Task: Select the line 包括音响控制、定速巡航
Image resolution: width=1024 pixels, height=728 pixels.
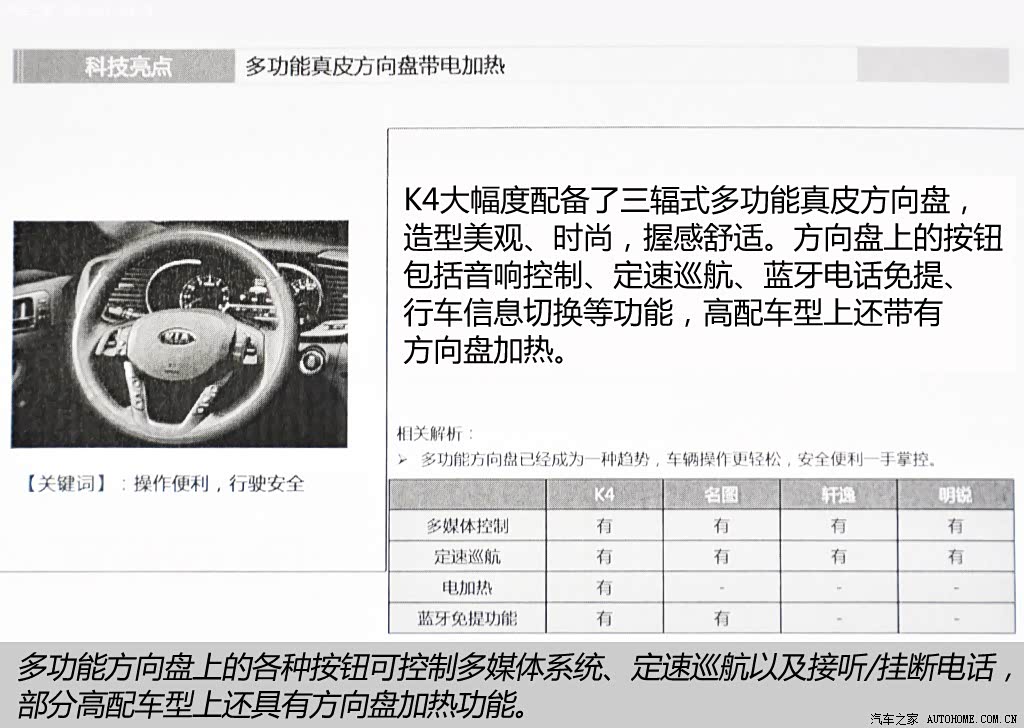Action: (679, 276)
